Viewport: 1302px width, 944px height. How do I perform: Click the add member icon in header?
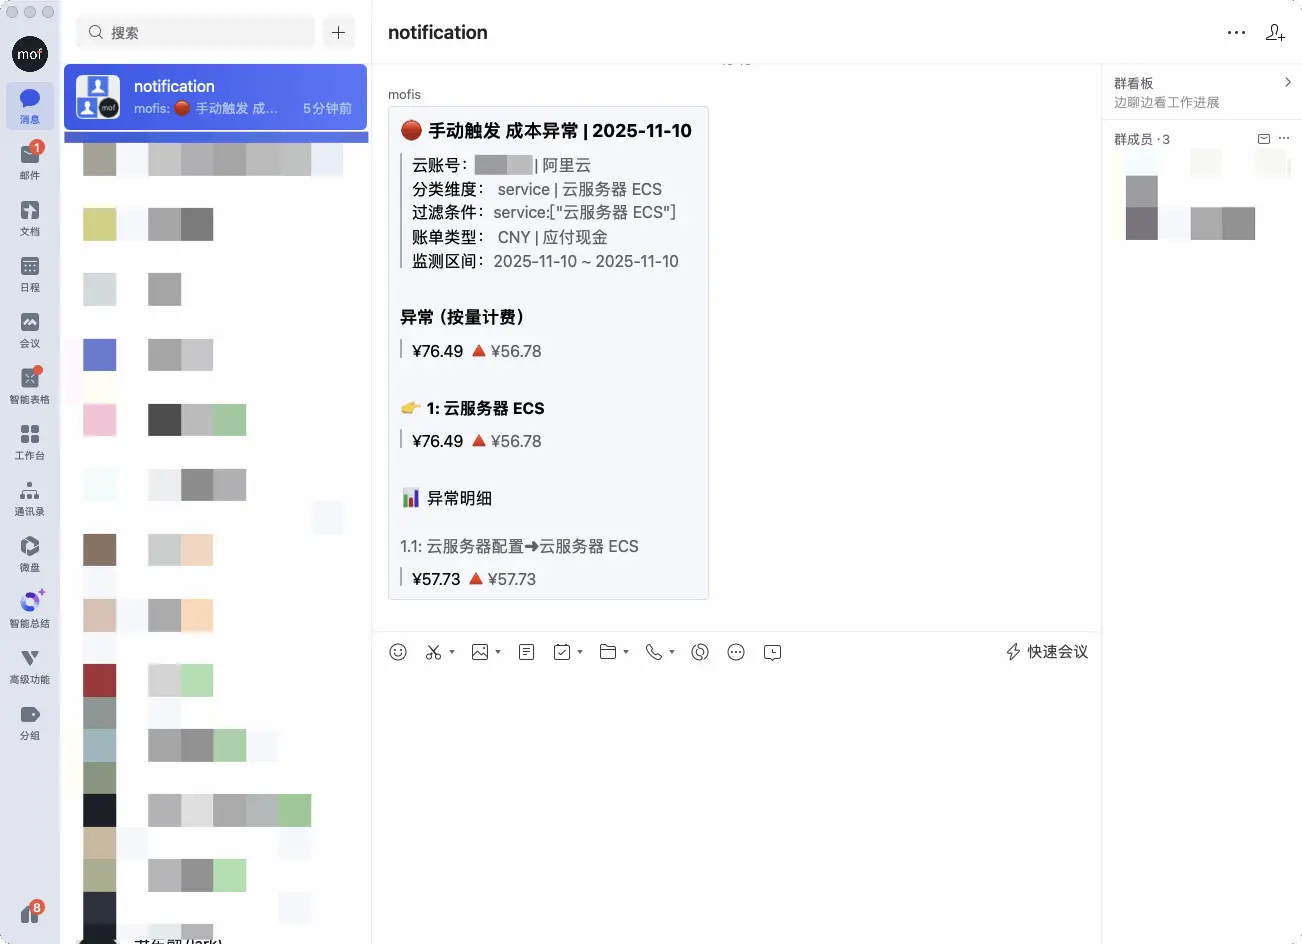1275,33
